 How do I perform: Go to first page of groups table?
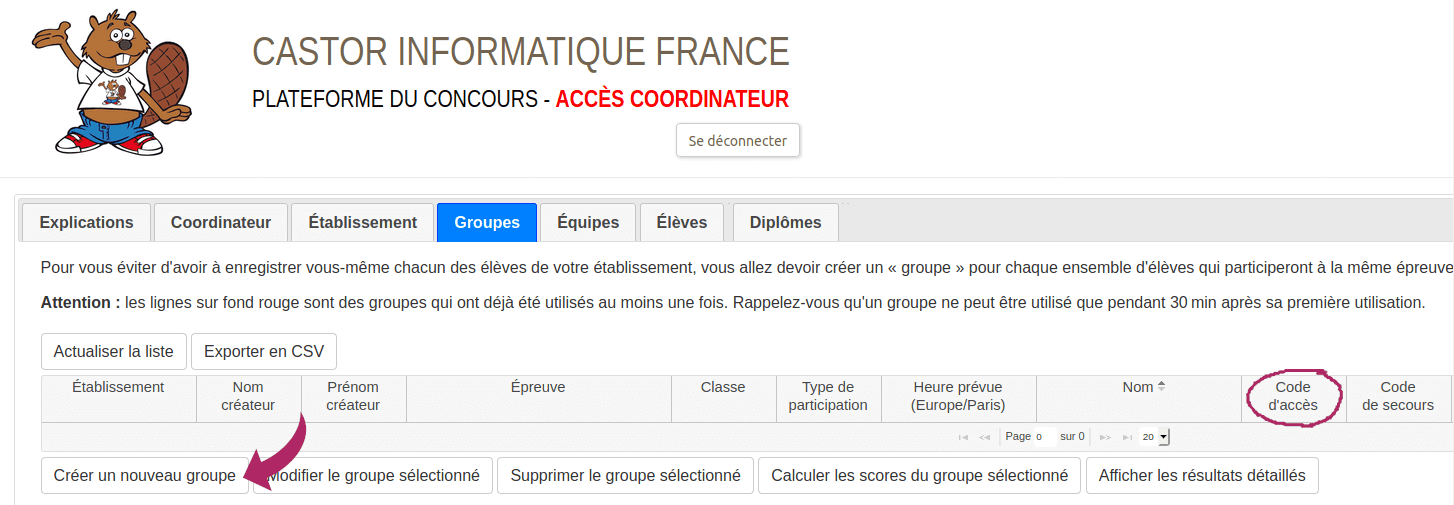(963, 437)
